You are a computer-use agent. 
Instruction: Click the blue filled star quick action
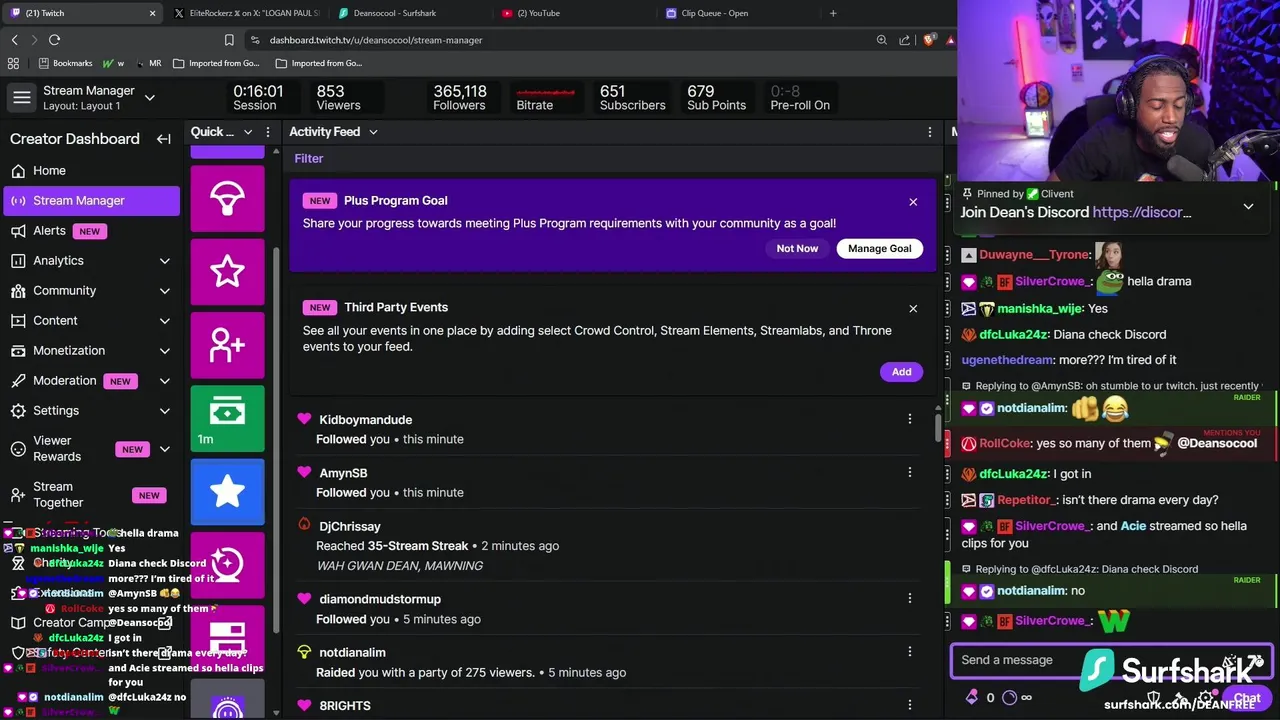[227, 491]
